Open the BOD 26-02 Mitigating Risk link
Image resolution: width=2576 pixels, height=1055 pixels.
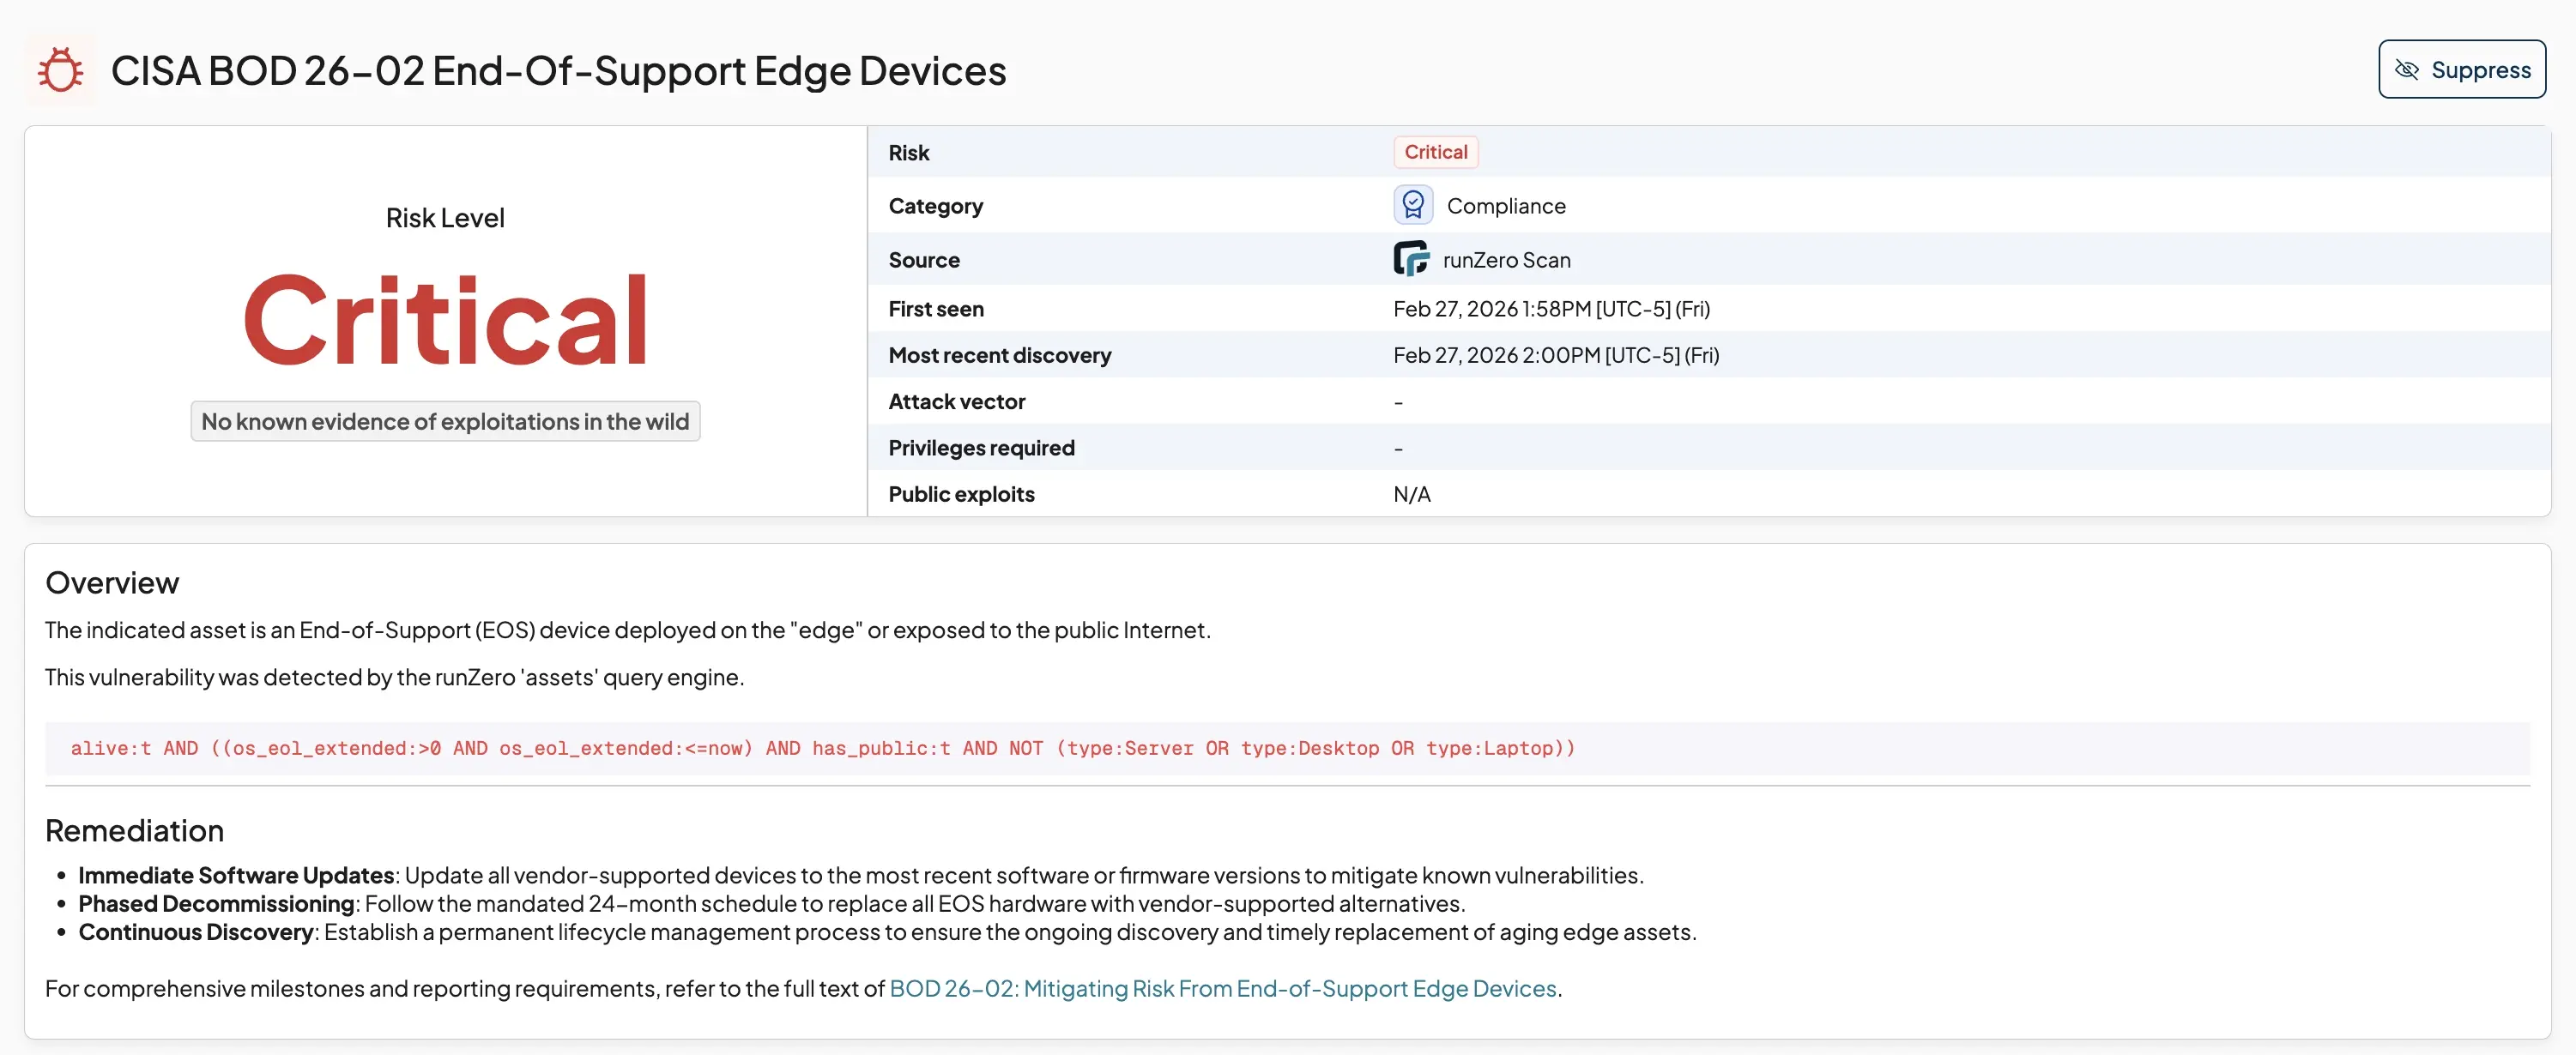tap(1222, 988)
